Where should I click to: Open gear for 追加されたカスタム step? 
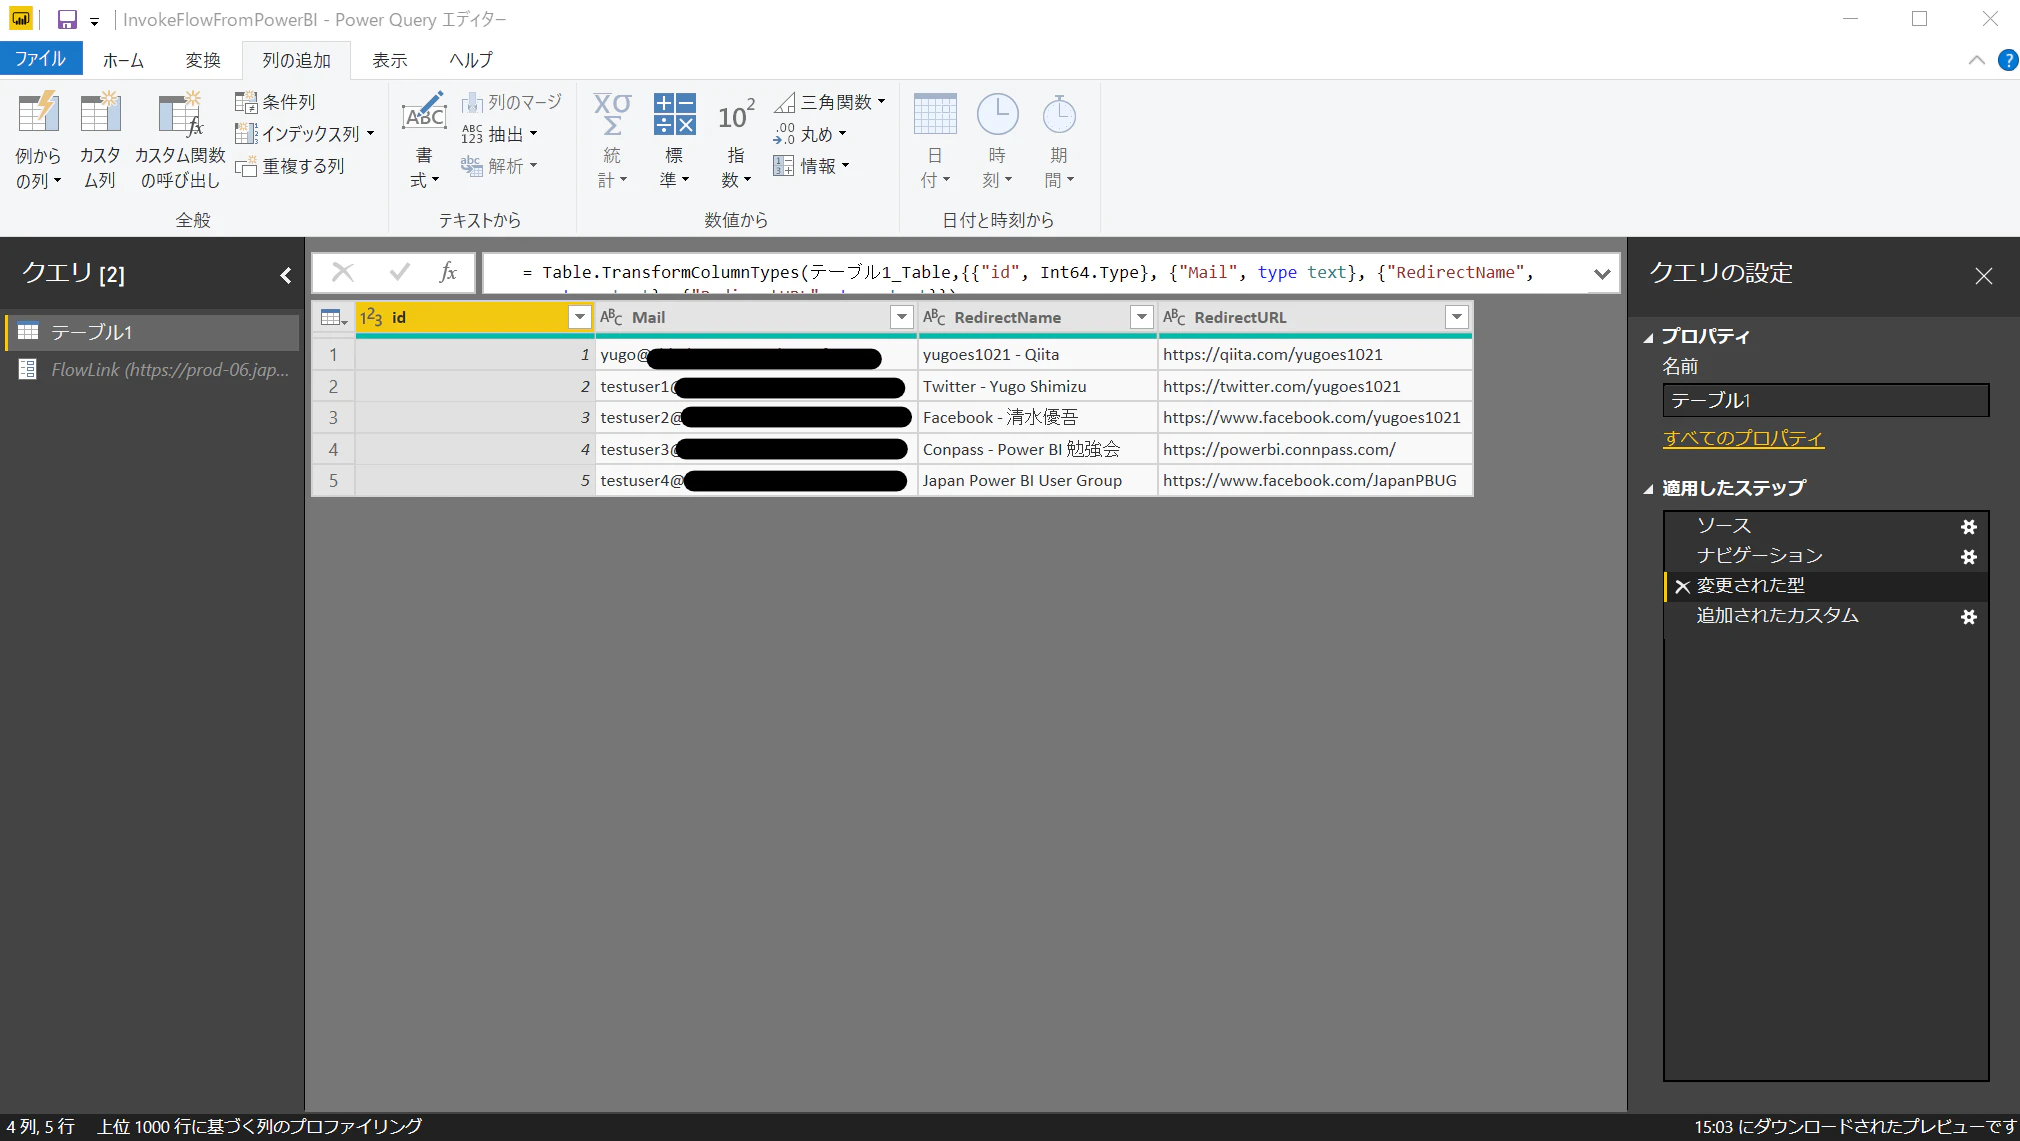pyautogui.click(x=1968, y=616)
